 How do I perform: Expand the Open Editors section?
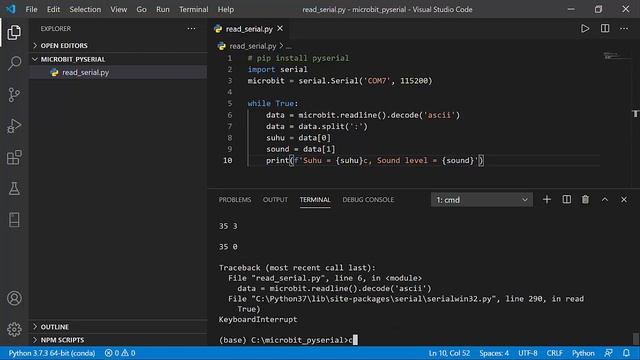pos(64,45)
